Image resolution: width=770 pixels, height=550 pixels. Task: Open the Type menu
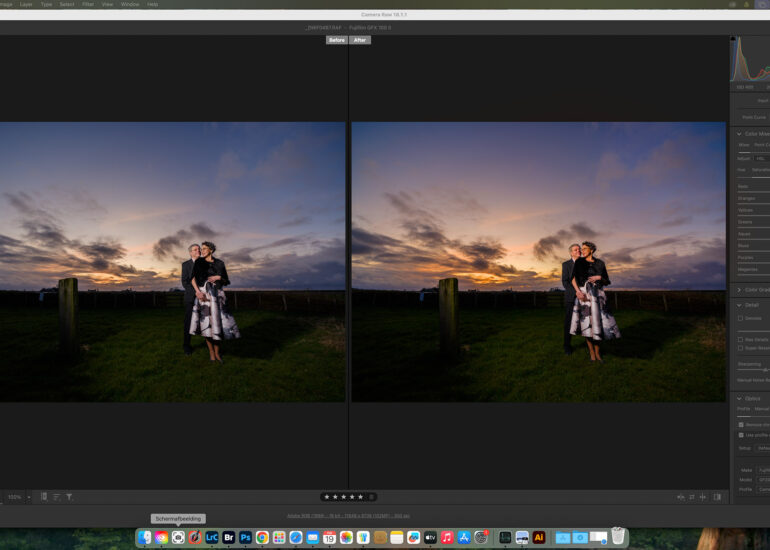46,4
